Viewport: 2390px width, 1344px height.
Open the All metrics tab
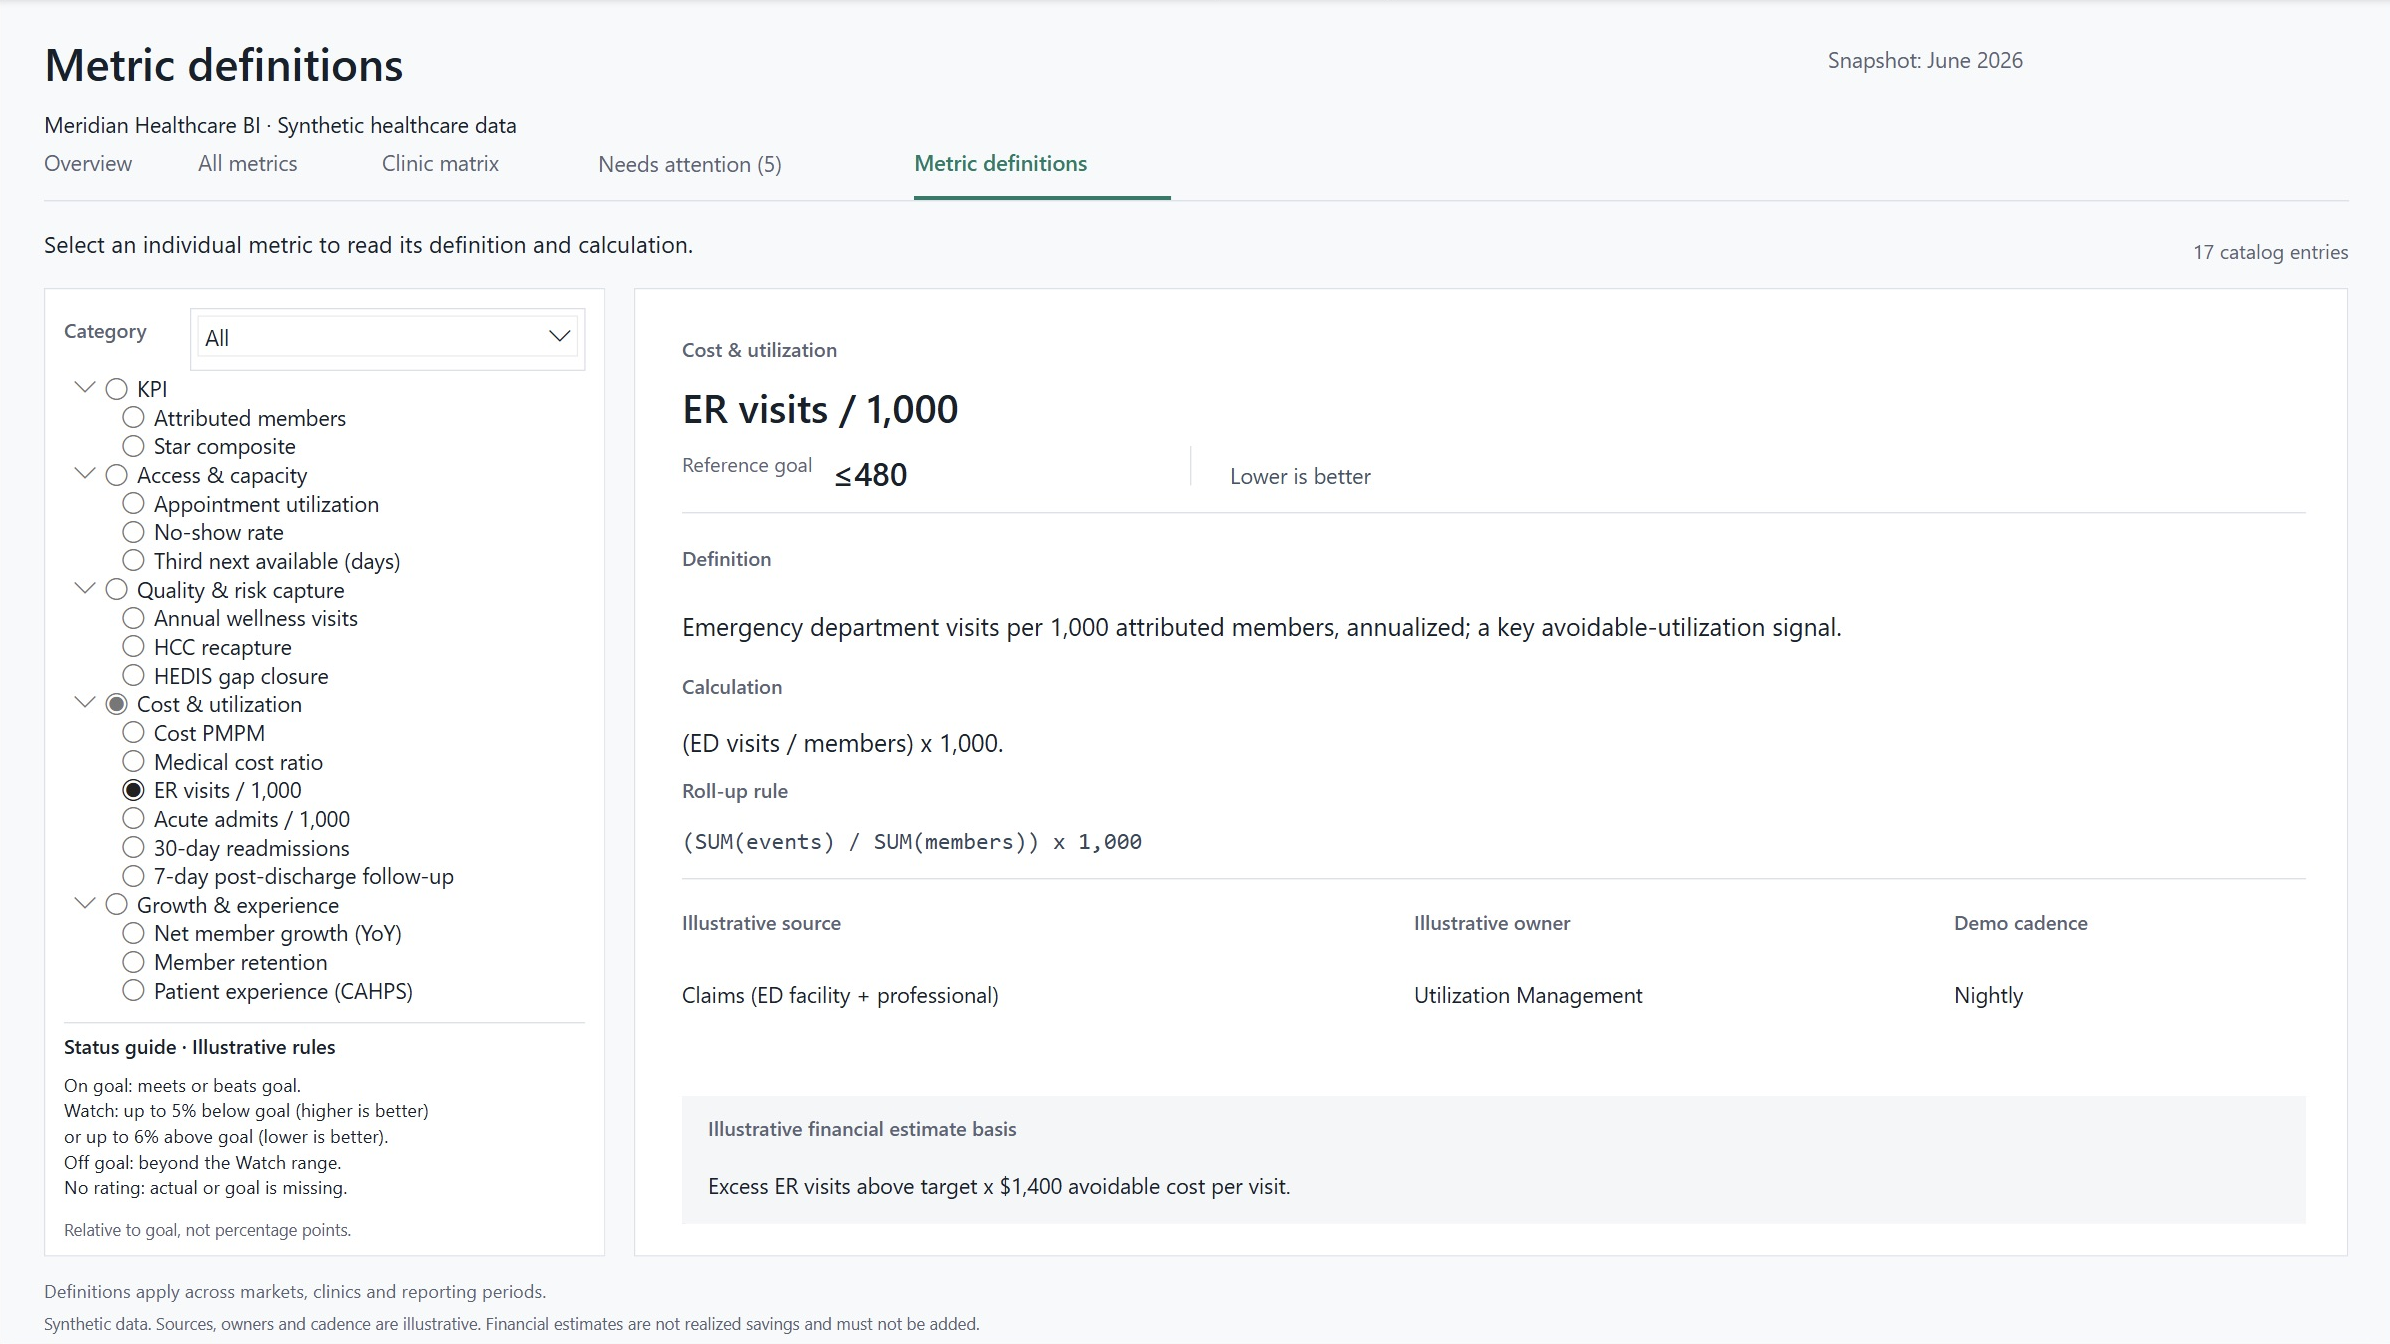click(x=248, y=164)
